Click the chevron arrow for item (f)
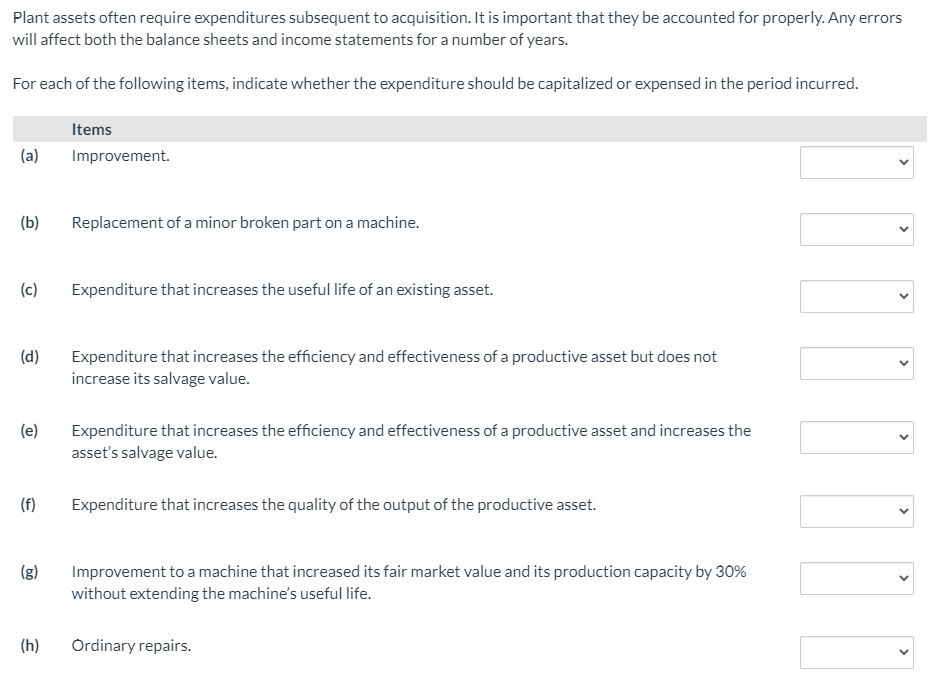 [x=903, y=511]
